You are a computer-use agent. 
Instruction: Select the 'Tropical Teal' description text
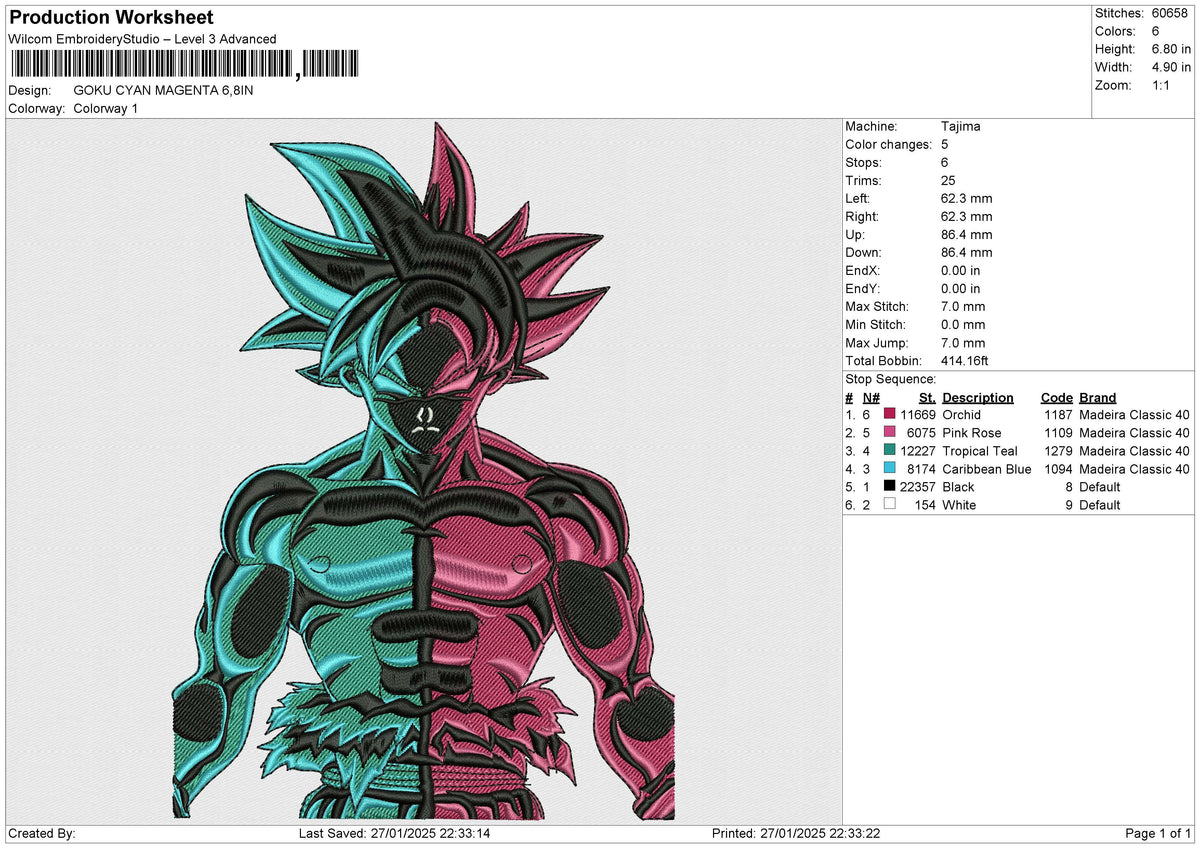pyautogui.click(x=980, y=450)
